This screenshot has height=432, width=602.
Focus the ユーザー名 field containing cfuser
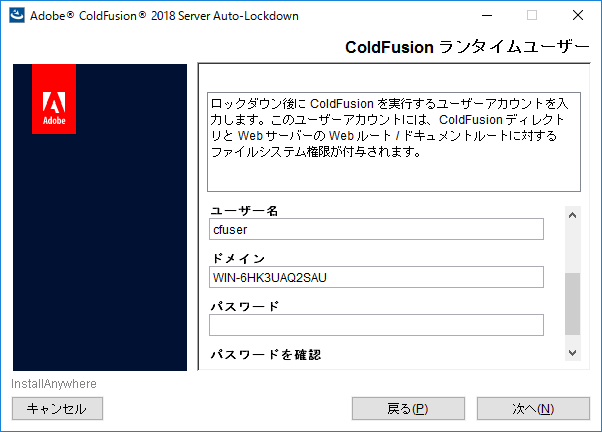click(375, 230)
